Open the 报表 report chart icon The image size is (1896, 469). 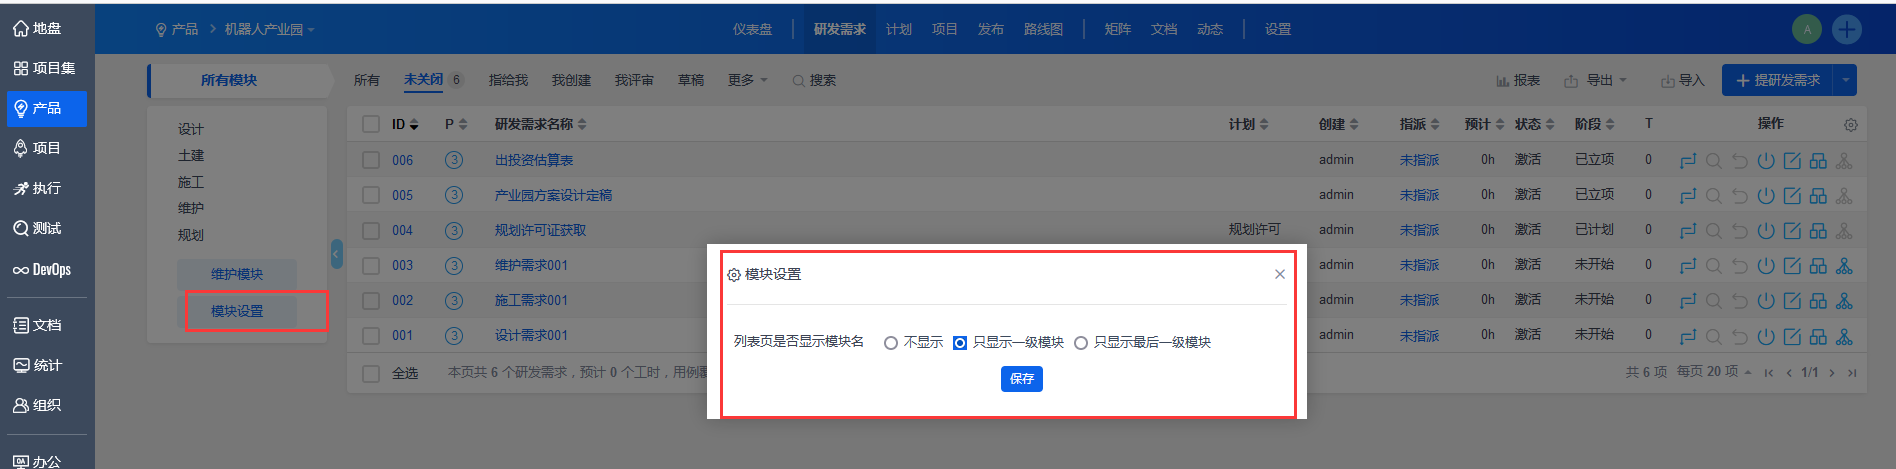pos(1517,80)
